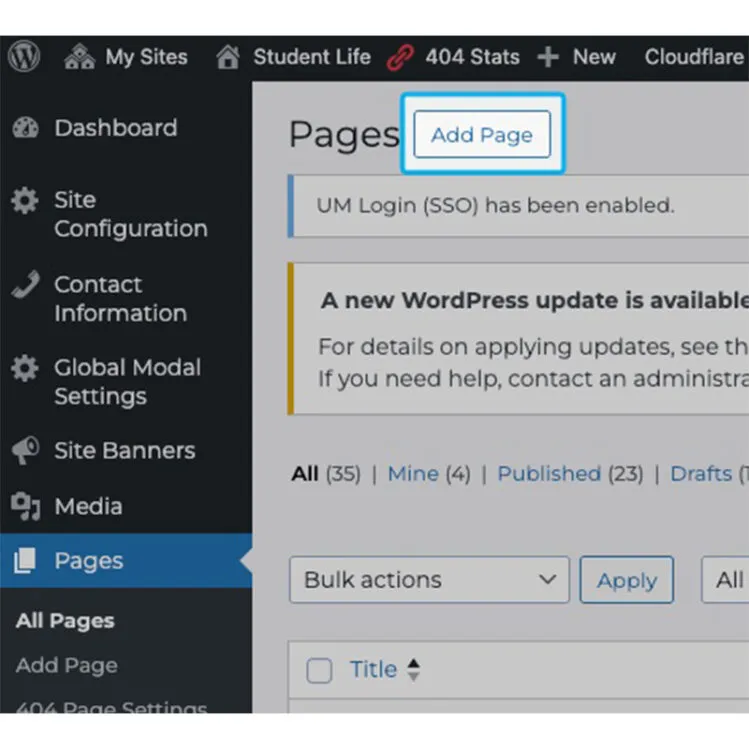Image resolution: width=749 pixels, height=749 pixels.
Task: Click the Pages document icon in sidebar
Action: point(24,560)
